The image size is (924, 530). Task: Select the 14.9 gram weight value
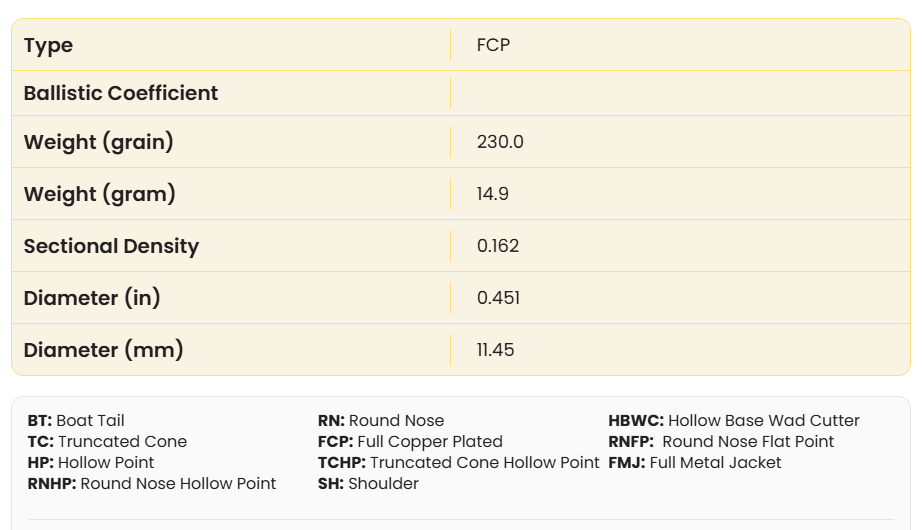[493, 194]
